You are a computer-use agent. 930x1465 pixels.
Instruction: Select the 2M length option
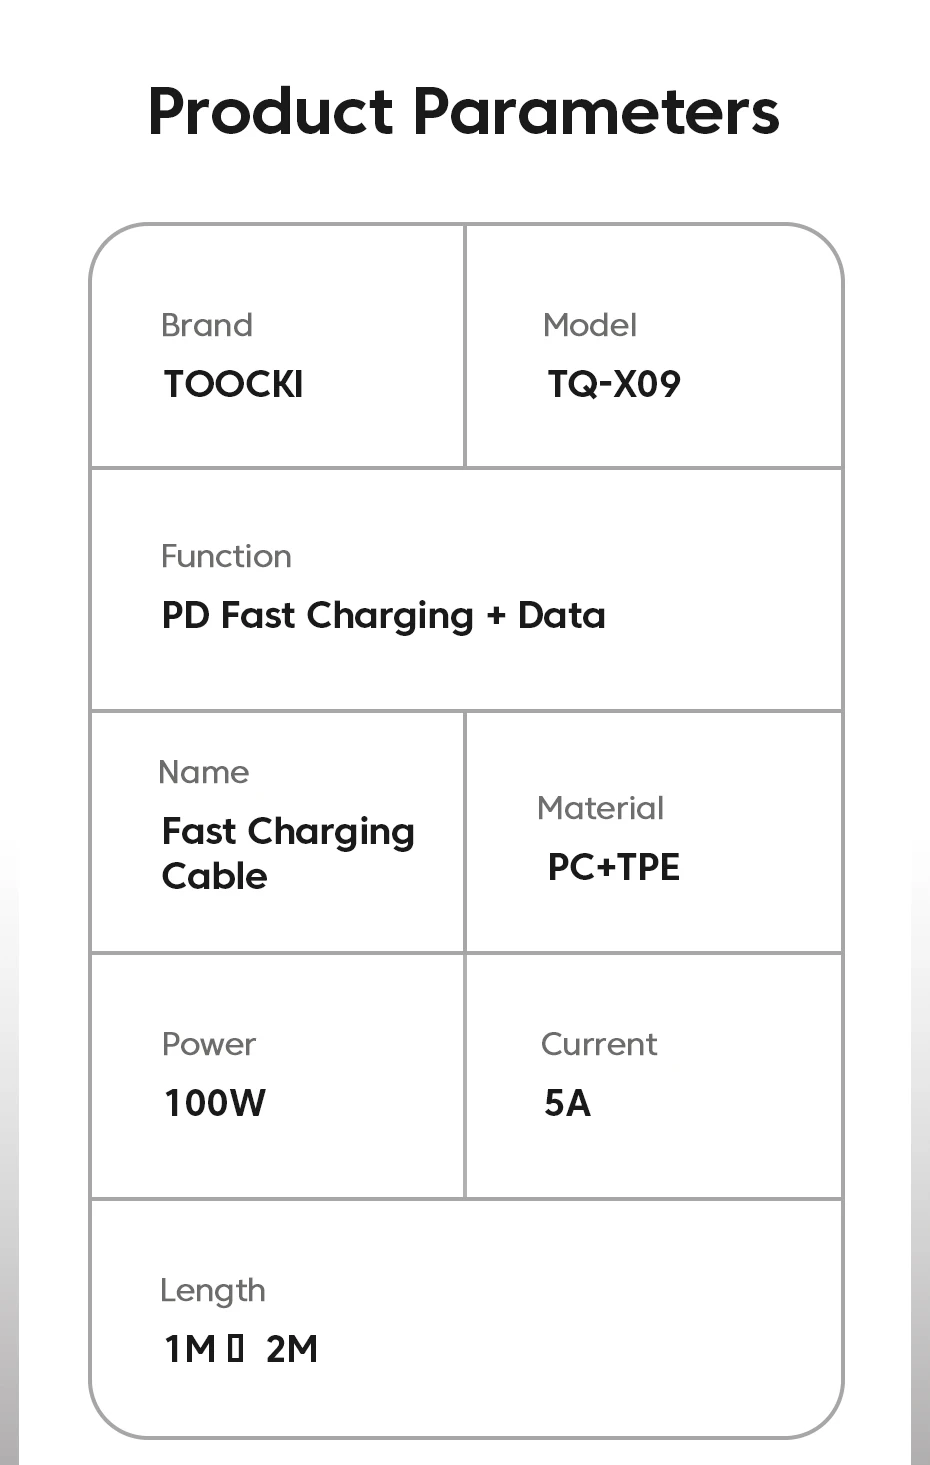[x=292, y=1349]
